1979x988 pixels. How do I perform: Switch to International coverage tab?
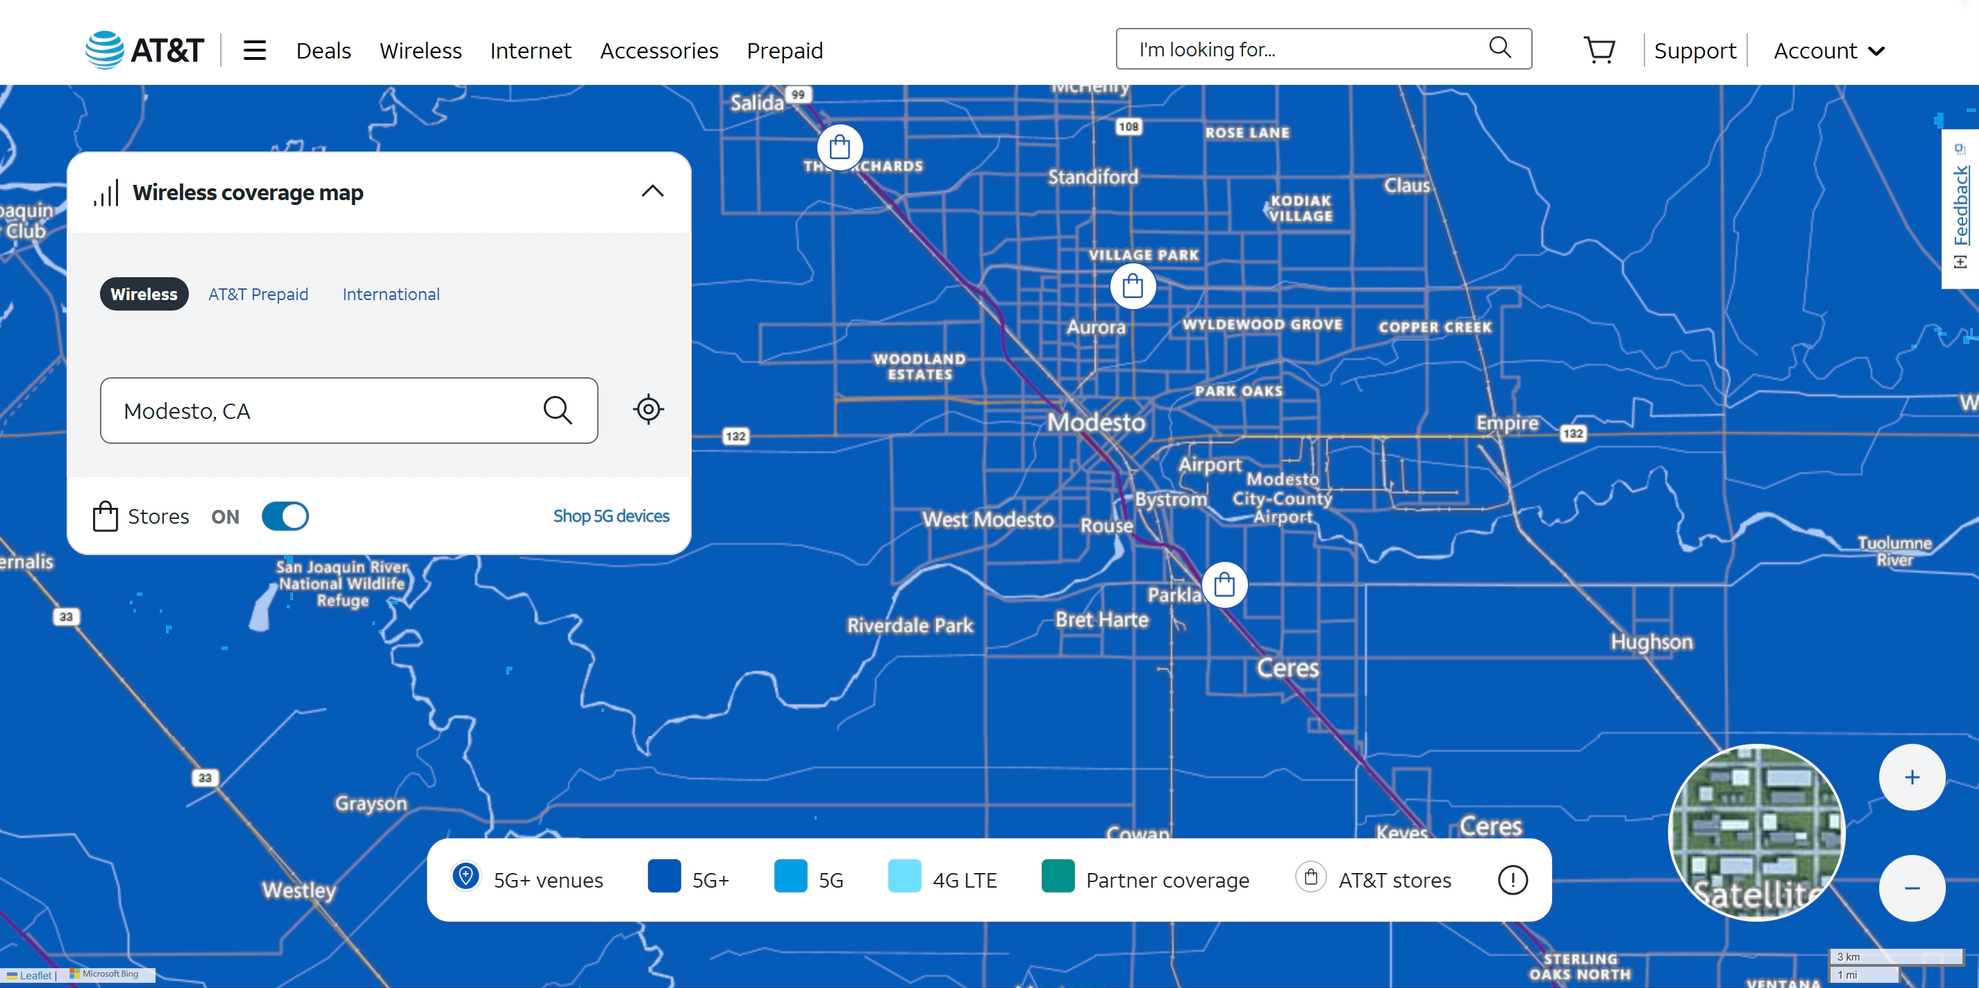[x=391, y=294]
